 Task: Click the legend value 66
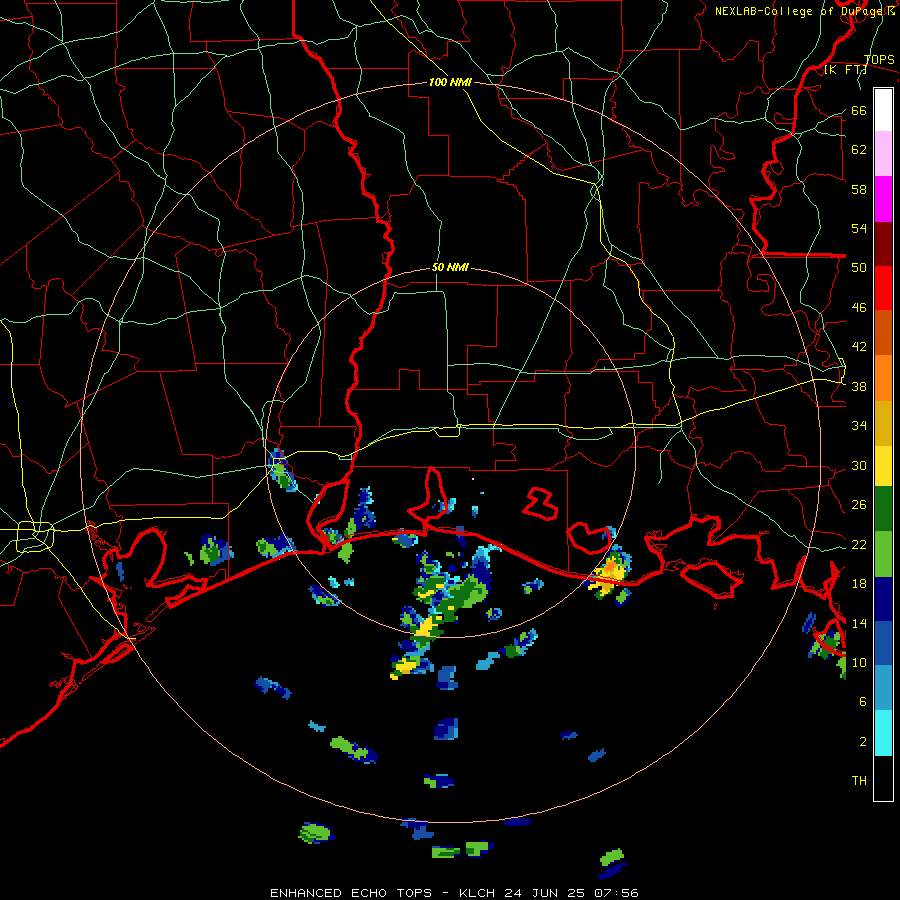pyautogui.click(x=859, y=110)
